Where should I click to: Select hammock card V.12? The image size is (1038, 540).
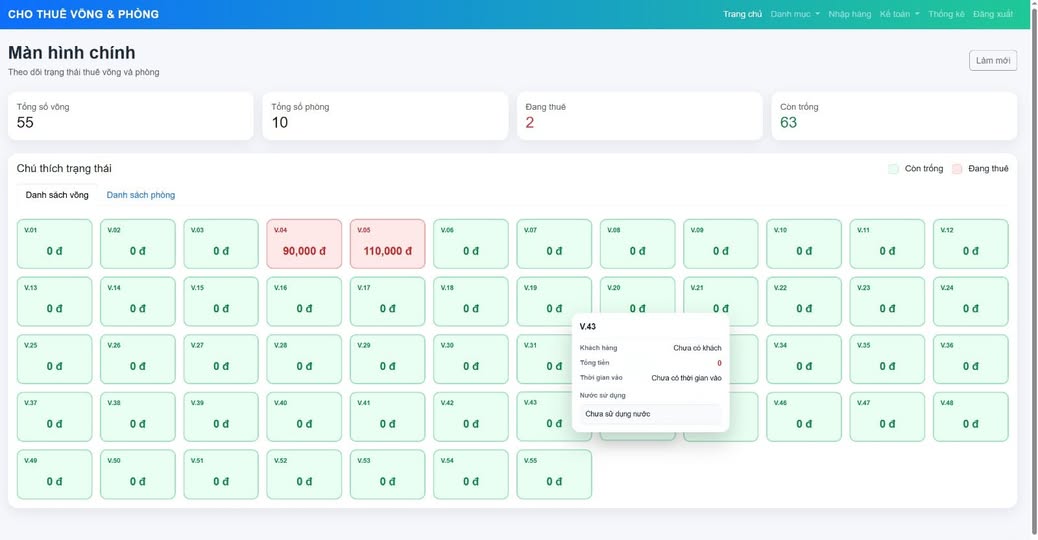[x=970, y=244]
